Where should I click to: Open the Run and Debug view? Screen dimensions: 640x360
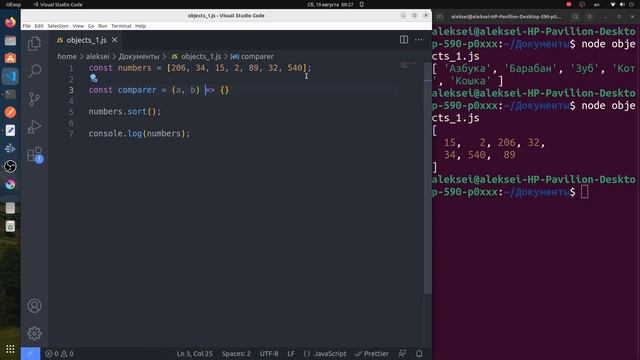click(34, 127)
